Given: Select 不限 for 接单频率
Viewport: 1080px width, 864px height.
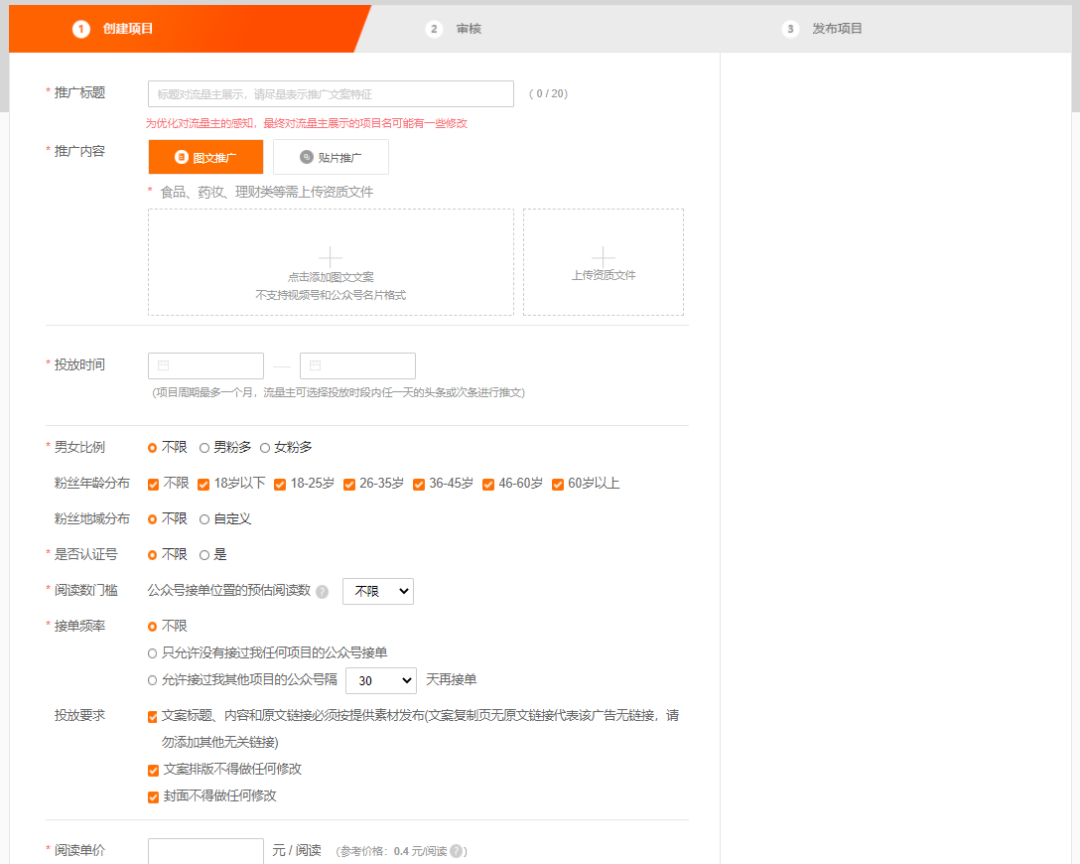Looking at the screenshot, I should [152, 626].
